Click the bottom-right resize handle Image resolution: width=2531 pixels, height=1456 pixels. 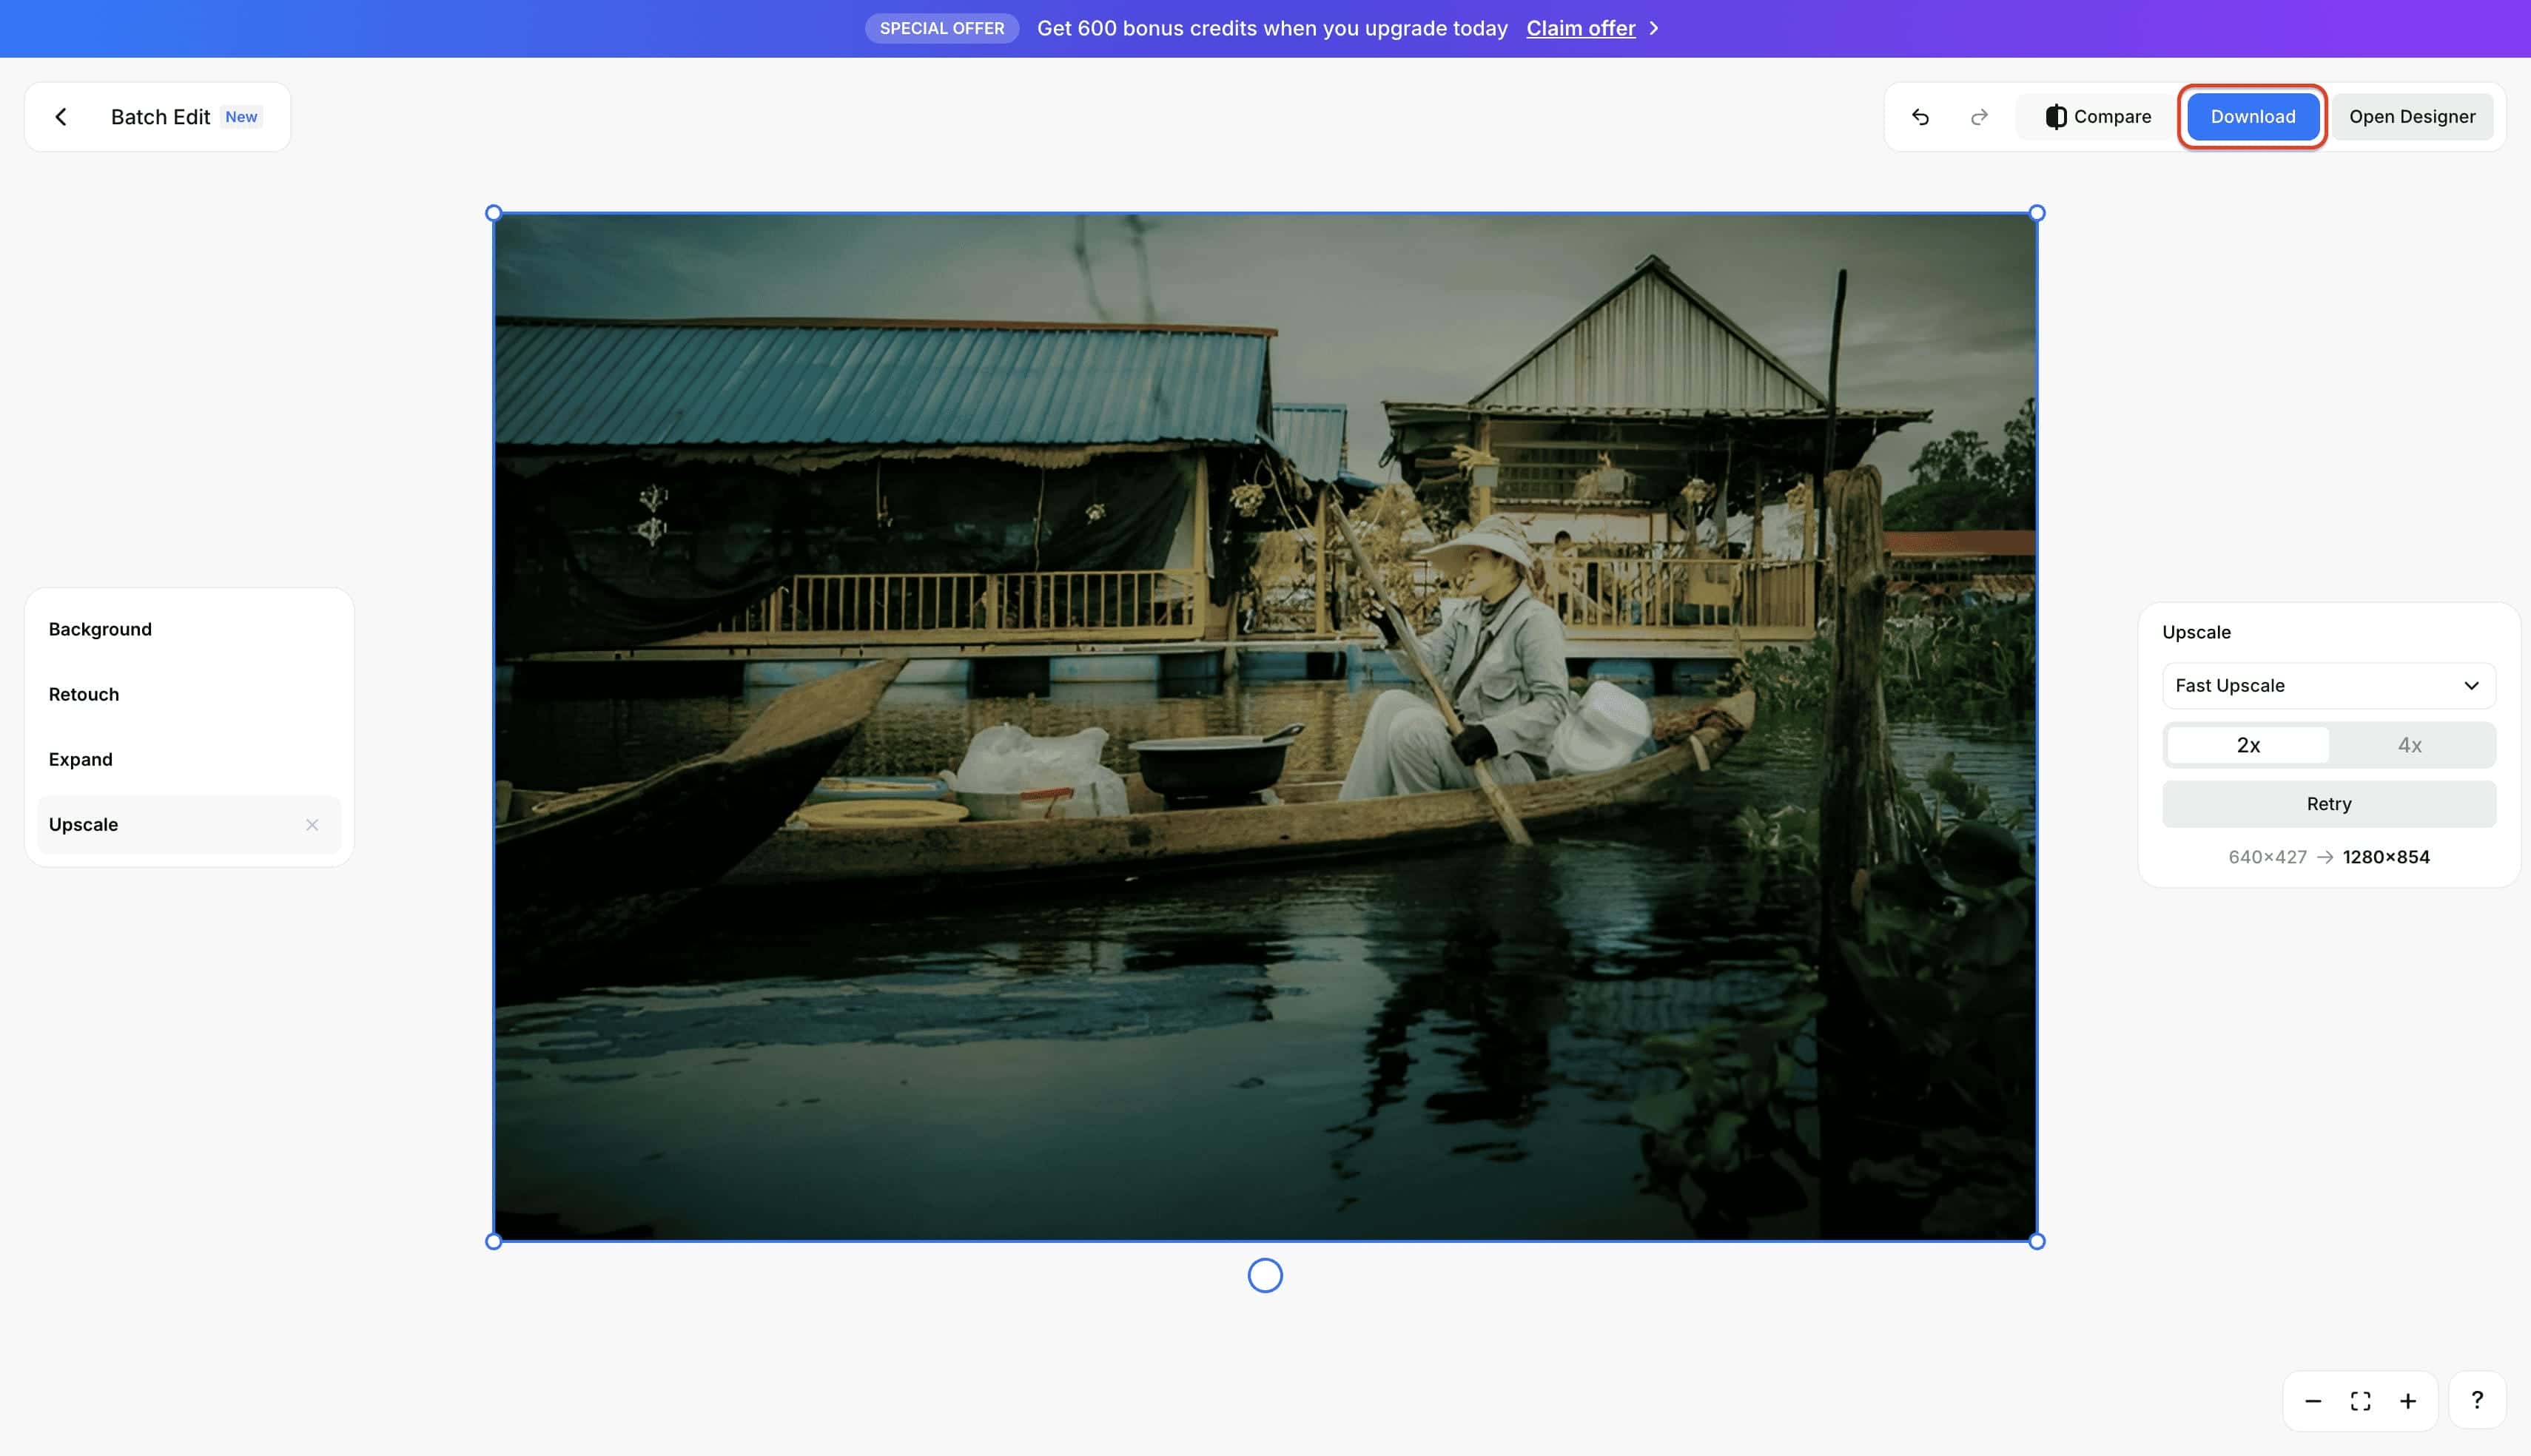tap(2037, 1241)
